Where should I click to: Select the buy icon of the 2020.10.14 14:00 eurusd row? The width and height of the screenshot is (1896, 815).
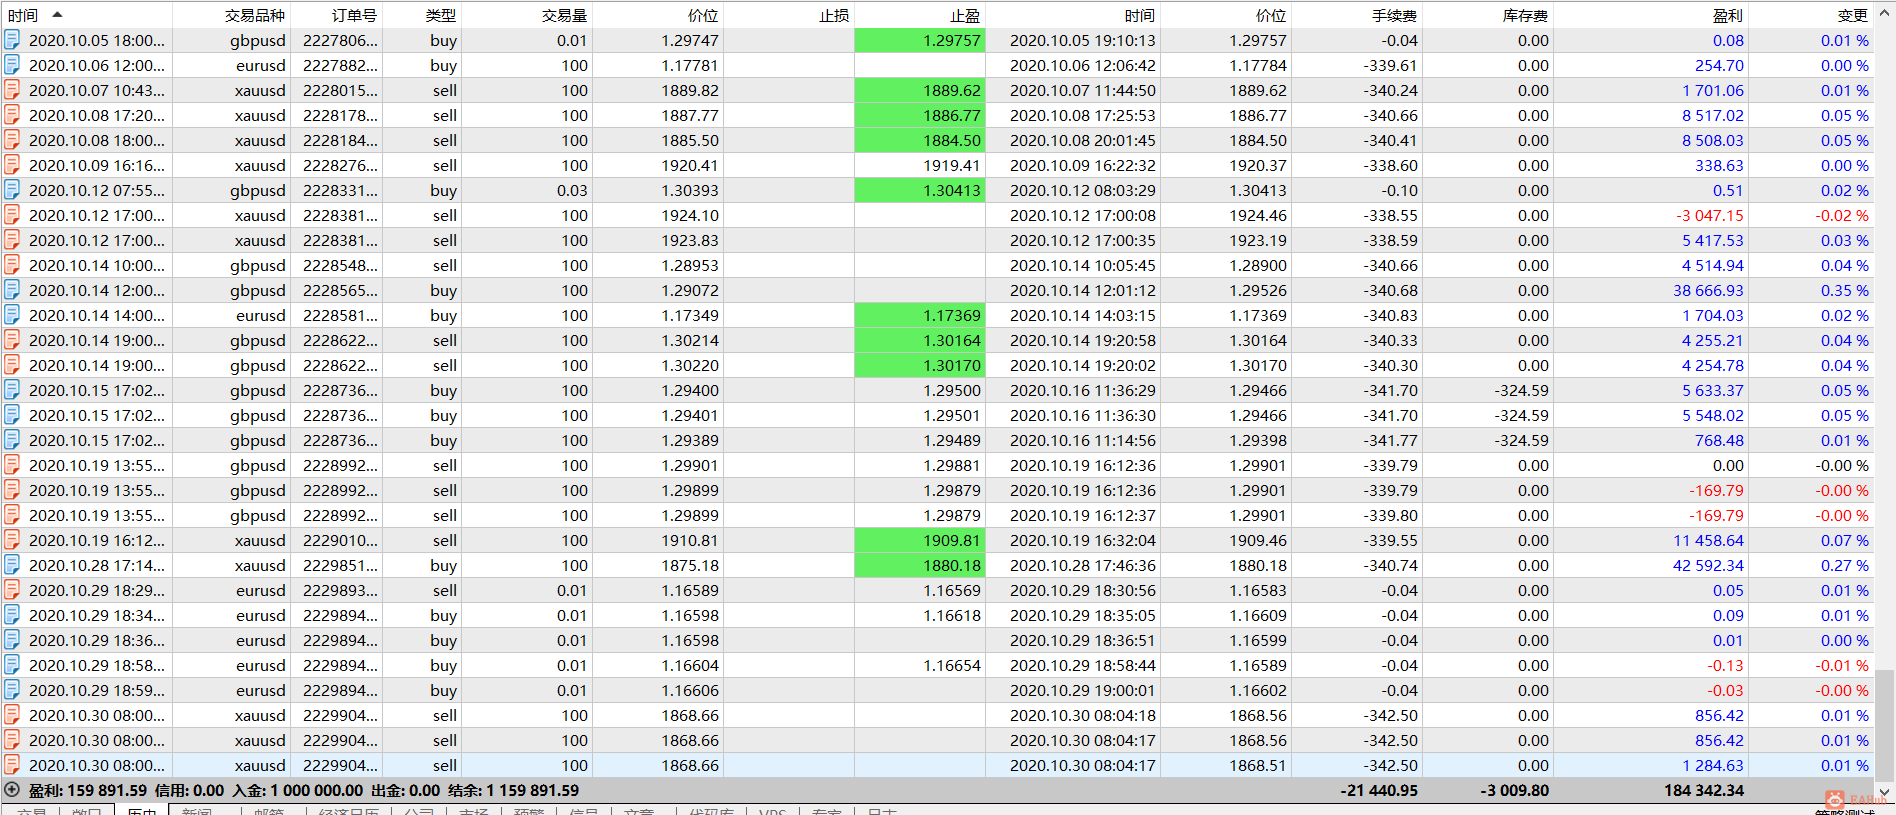click(12, 315)
